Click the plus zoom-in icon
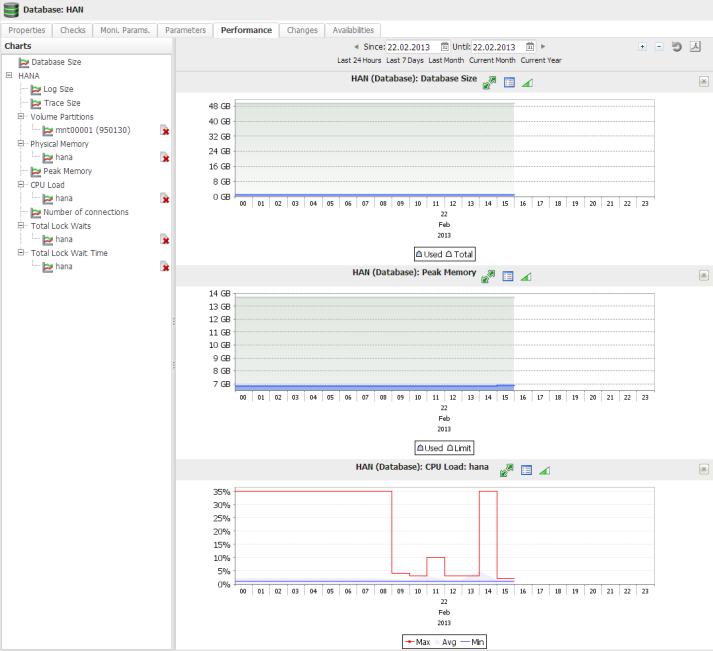Viewport: 713px width, 651px height. point(642,46)
